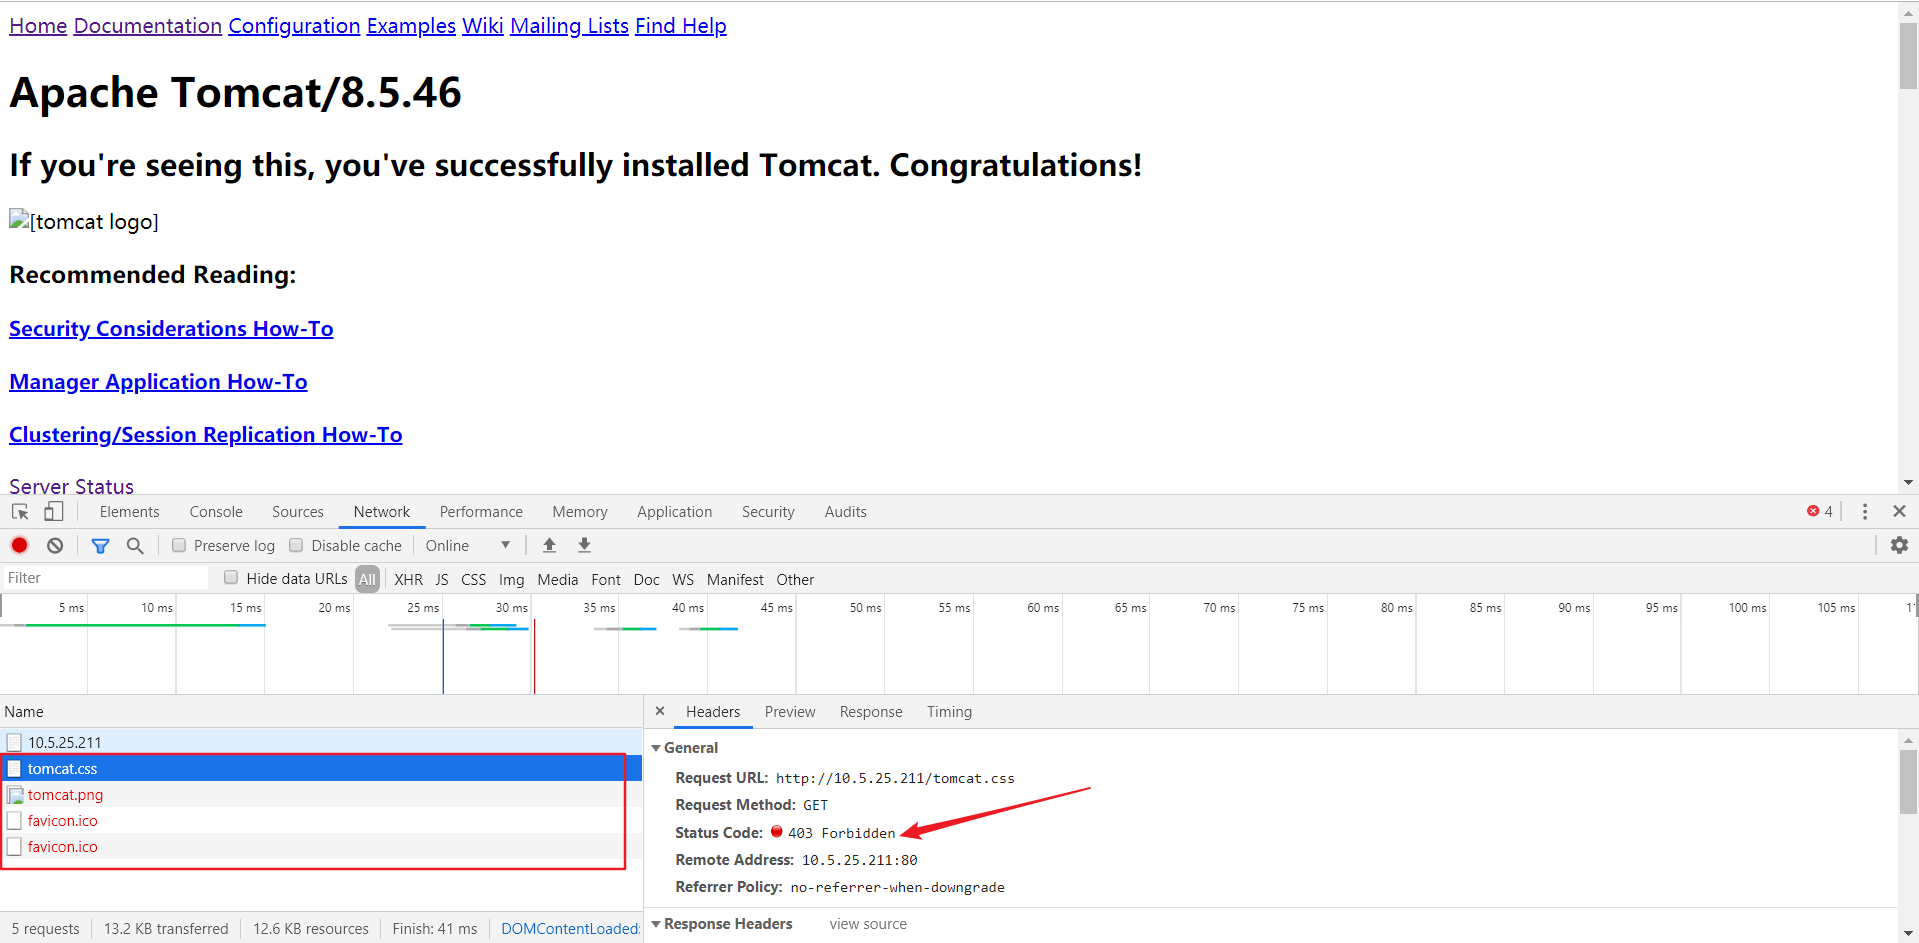The width and height of the screenshot is (1919, 943).
Task: Filter requests by Other
Action: click(x=795, y=579)
